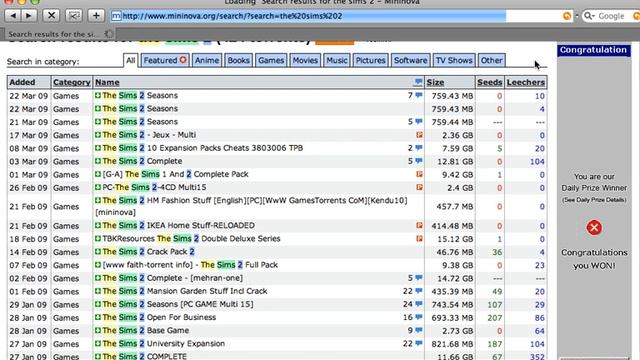640x360 pixels.
Task: Open comments icon for Sims 2 Seasons PC GAME Multi 15
Action: click(x=419, y=304)
